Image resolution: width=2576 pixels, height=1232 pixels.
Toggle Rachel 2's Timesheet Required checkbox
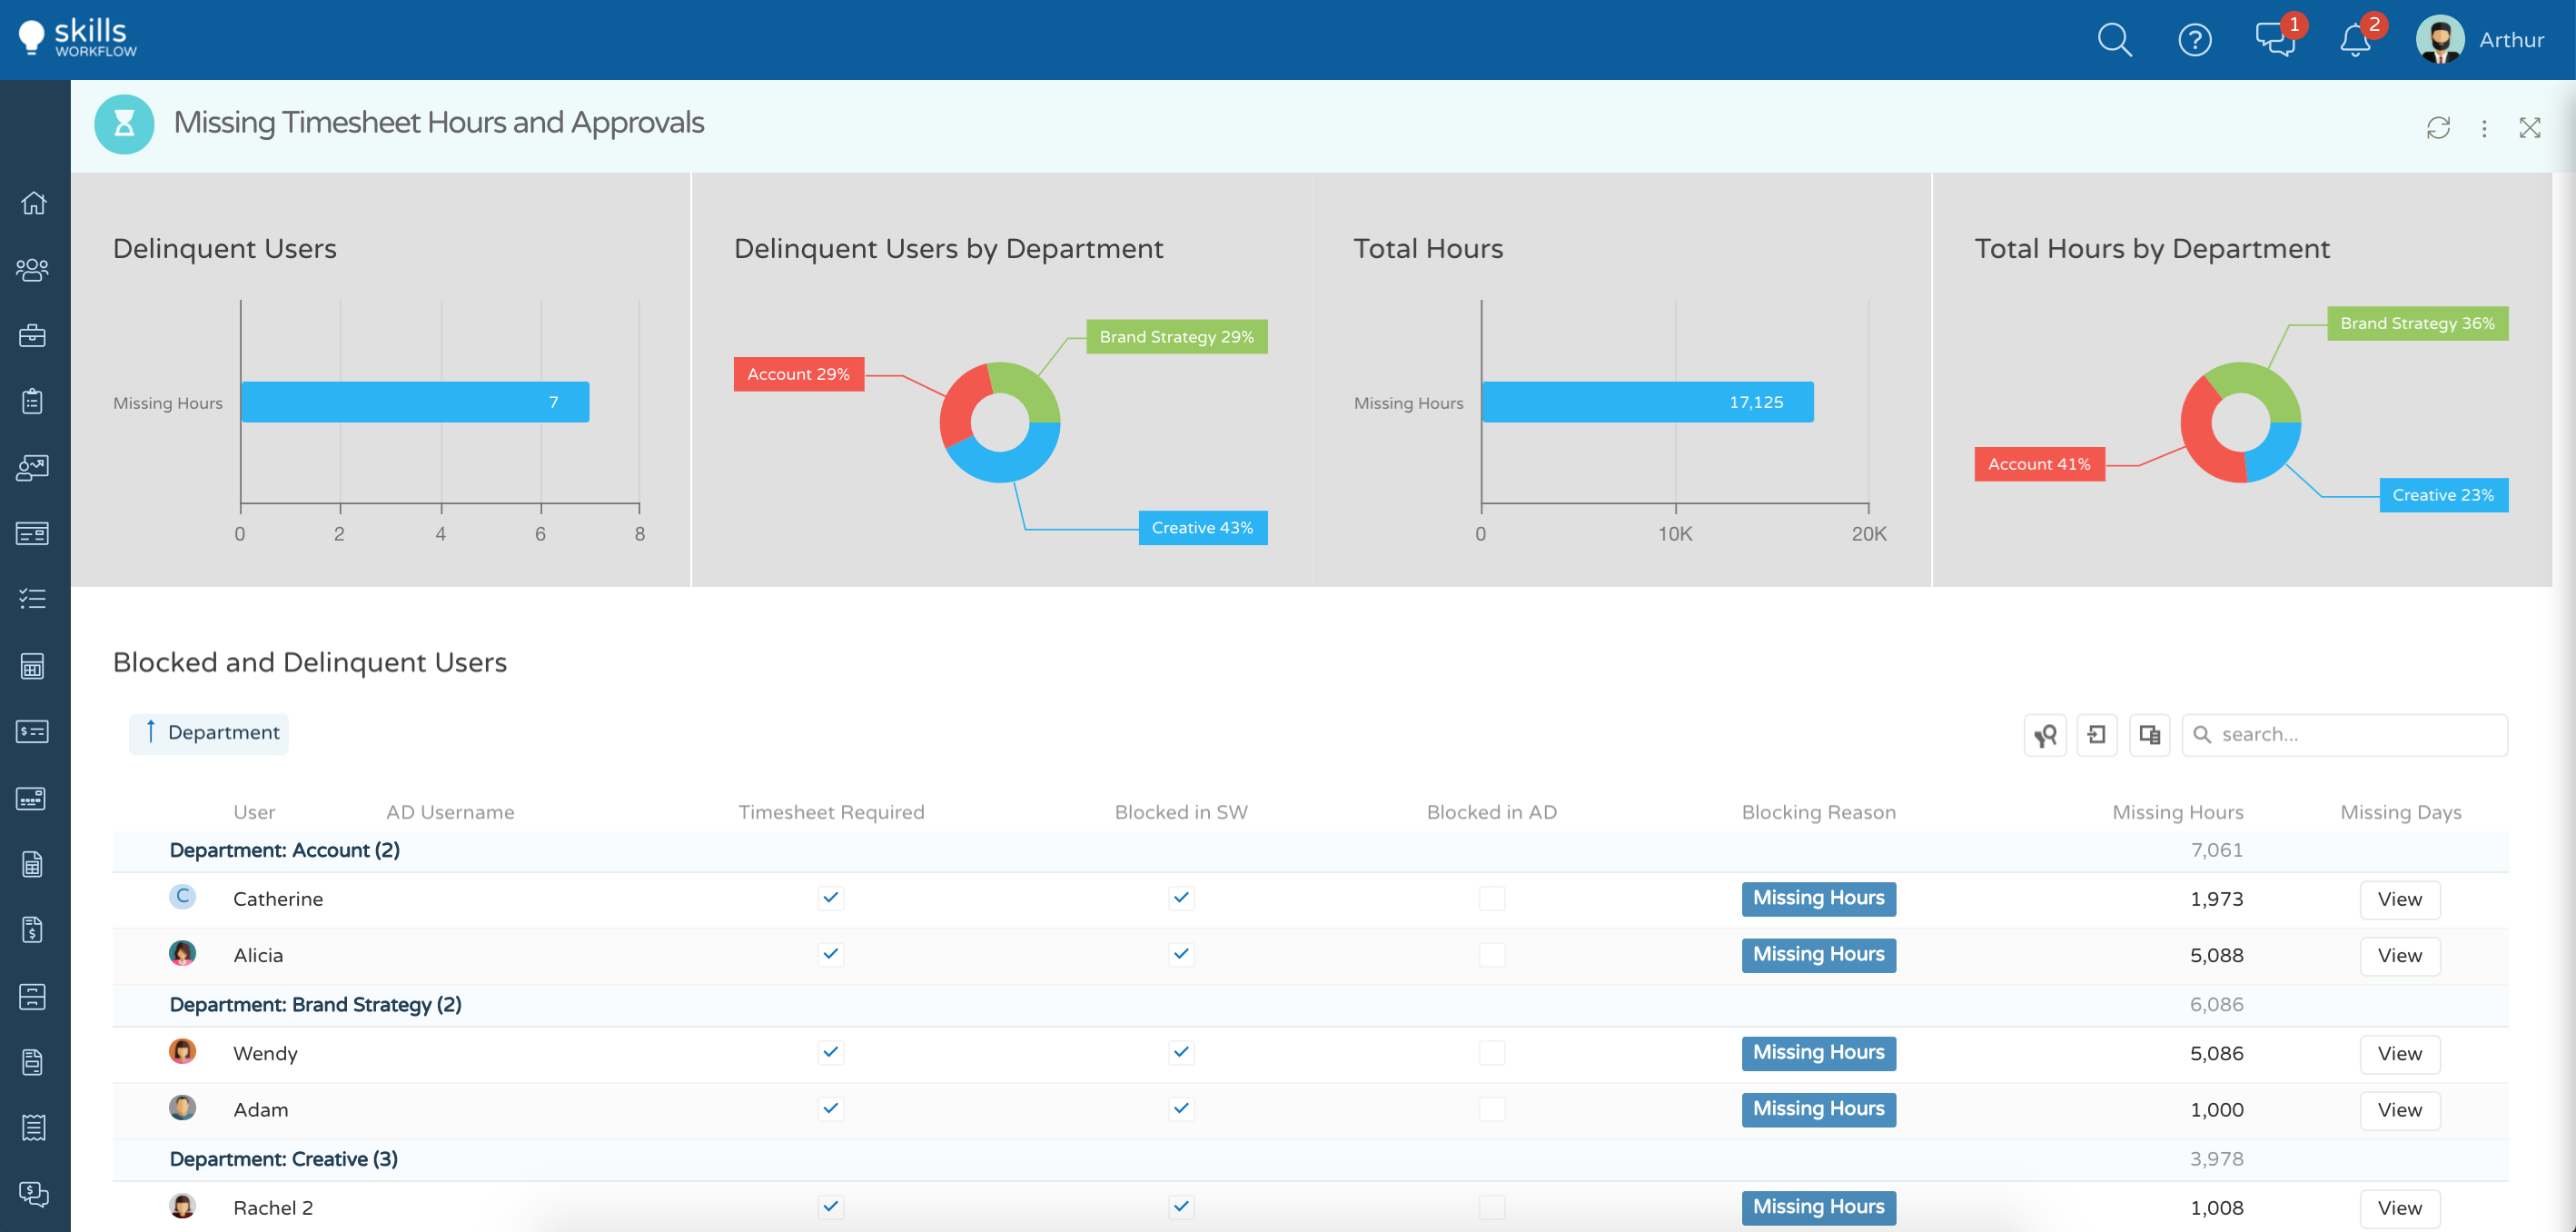pyautogui.click(x=831, y=1206)
